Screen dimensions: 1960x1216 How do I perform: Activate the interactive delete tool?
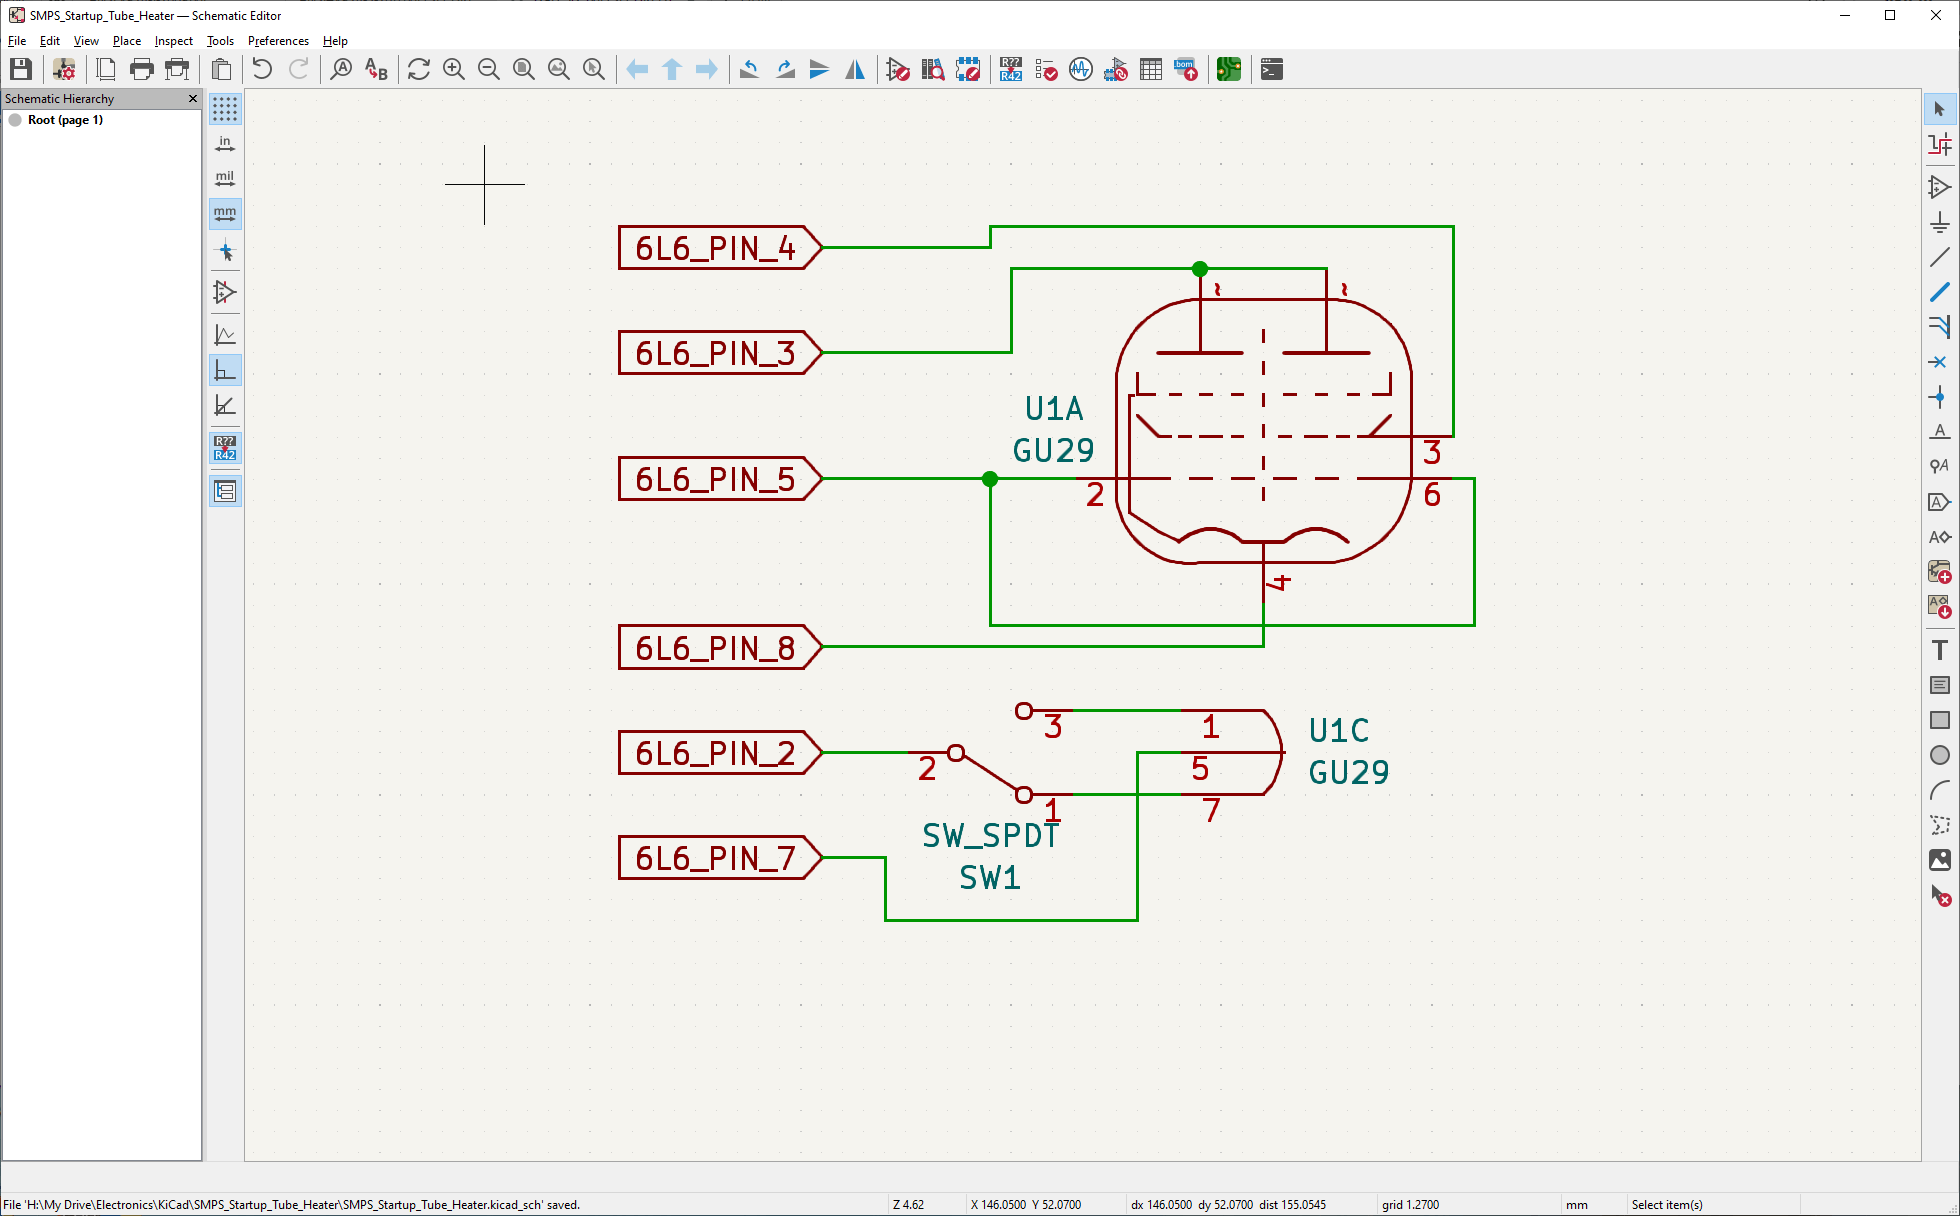[1940, 895]
